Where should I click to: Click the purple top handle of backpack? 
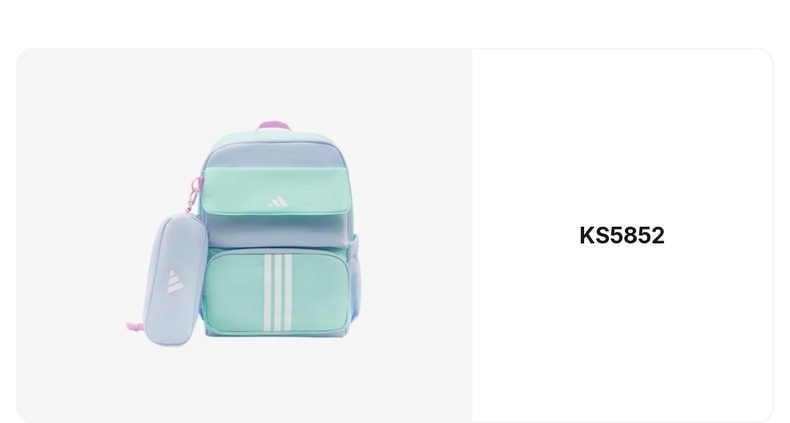[274, 125]
